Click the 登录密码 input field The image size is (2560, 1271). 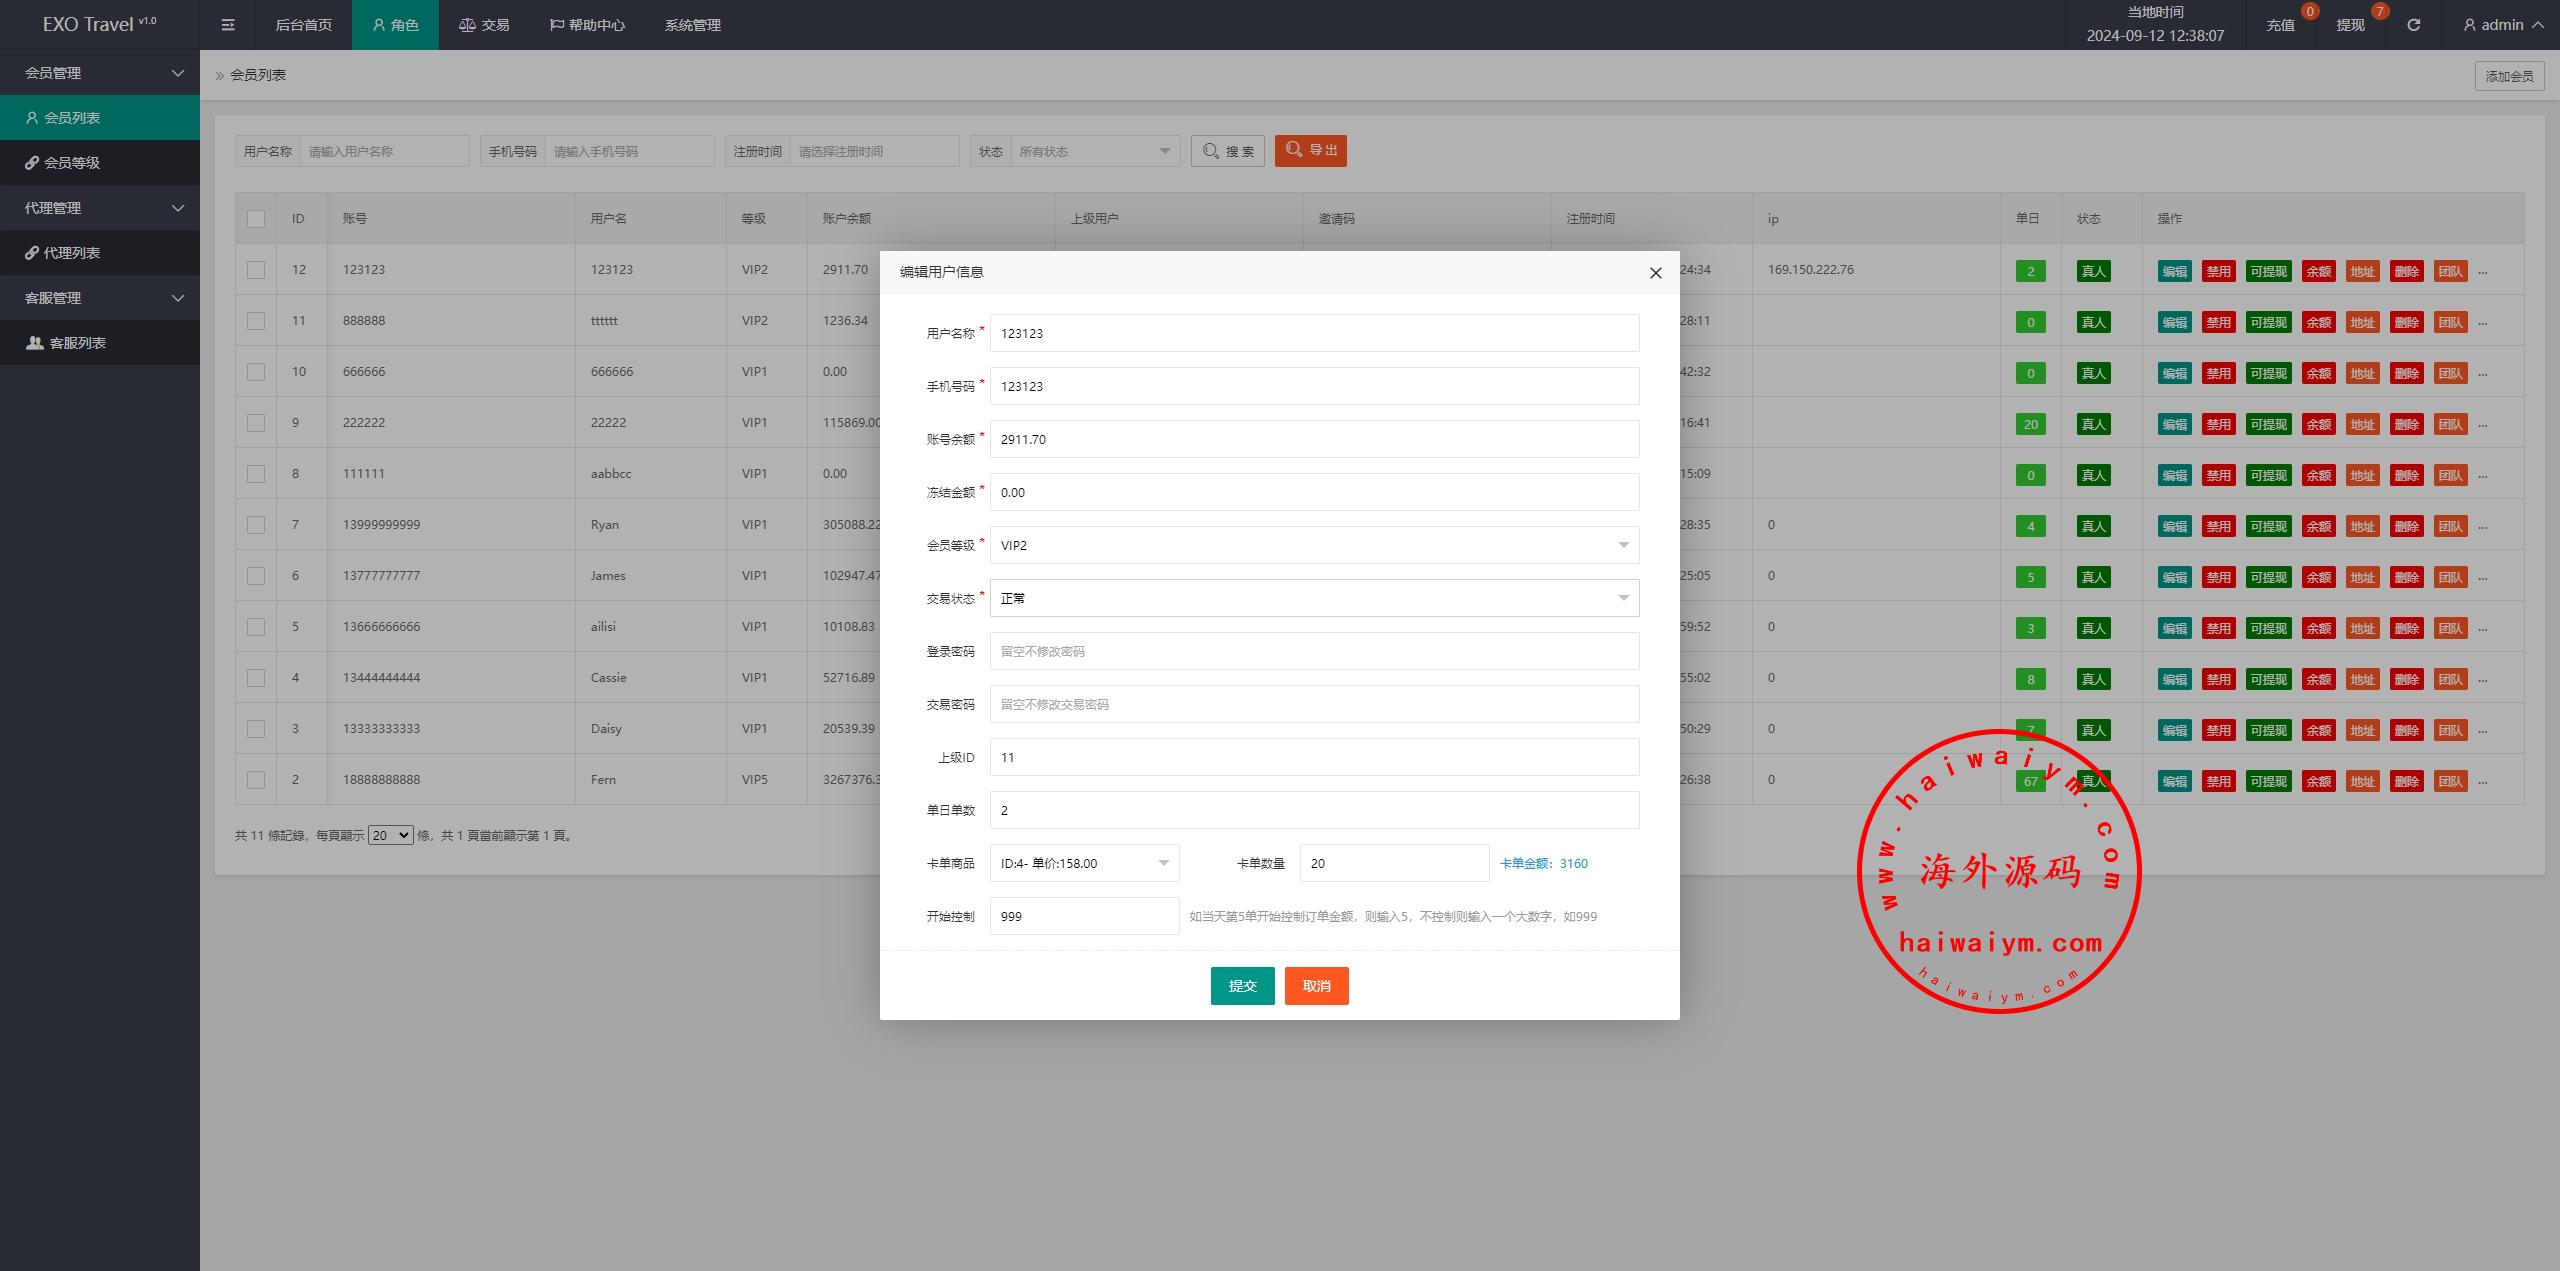coord(1313,651)
